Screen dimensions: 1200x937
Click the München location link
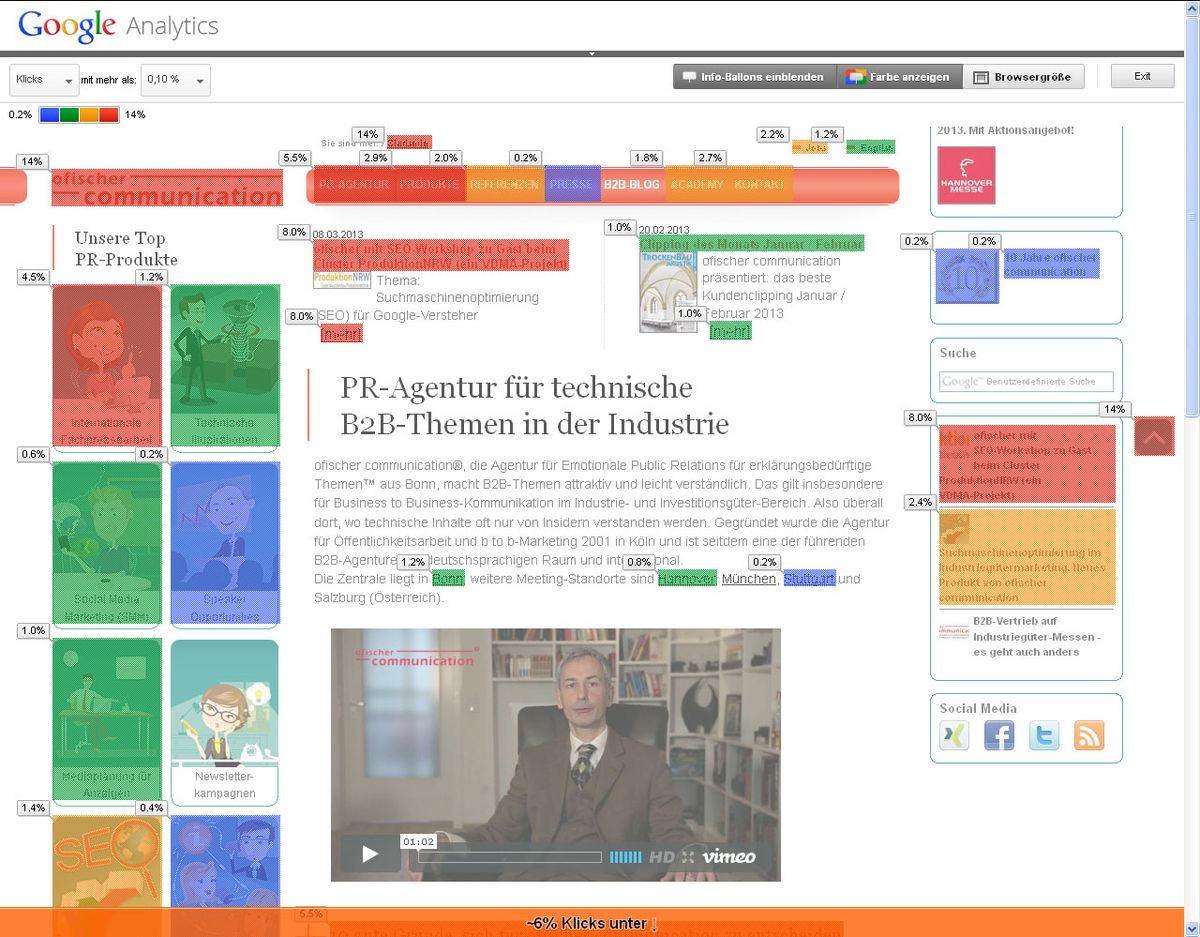tap(749, 579)
